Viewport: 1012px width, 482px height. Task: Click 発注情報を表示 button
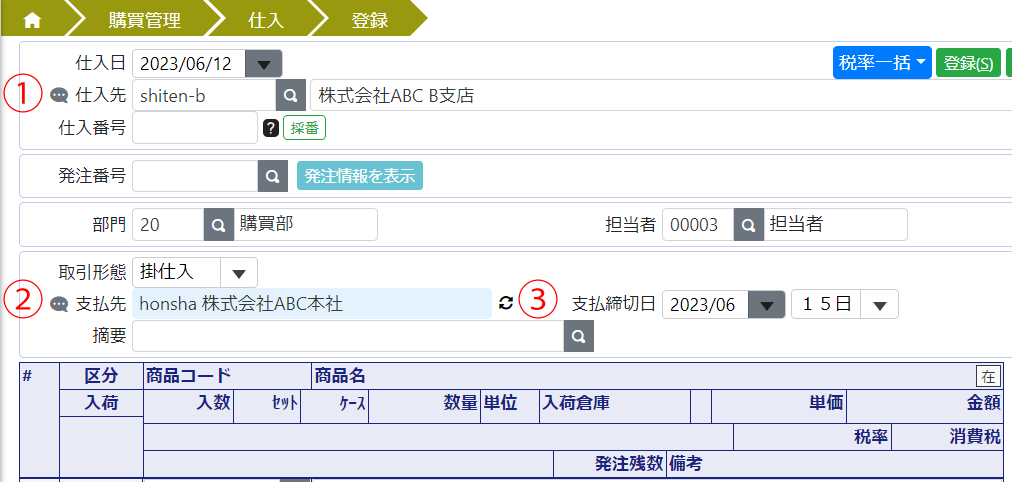coord(359,176)
